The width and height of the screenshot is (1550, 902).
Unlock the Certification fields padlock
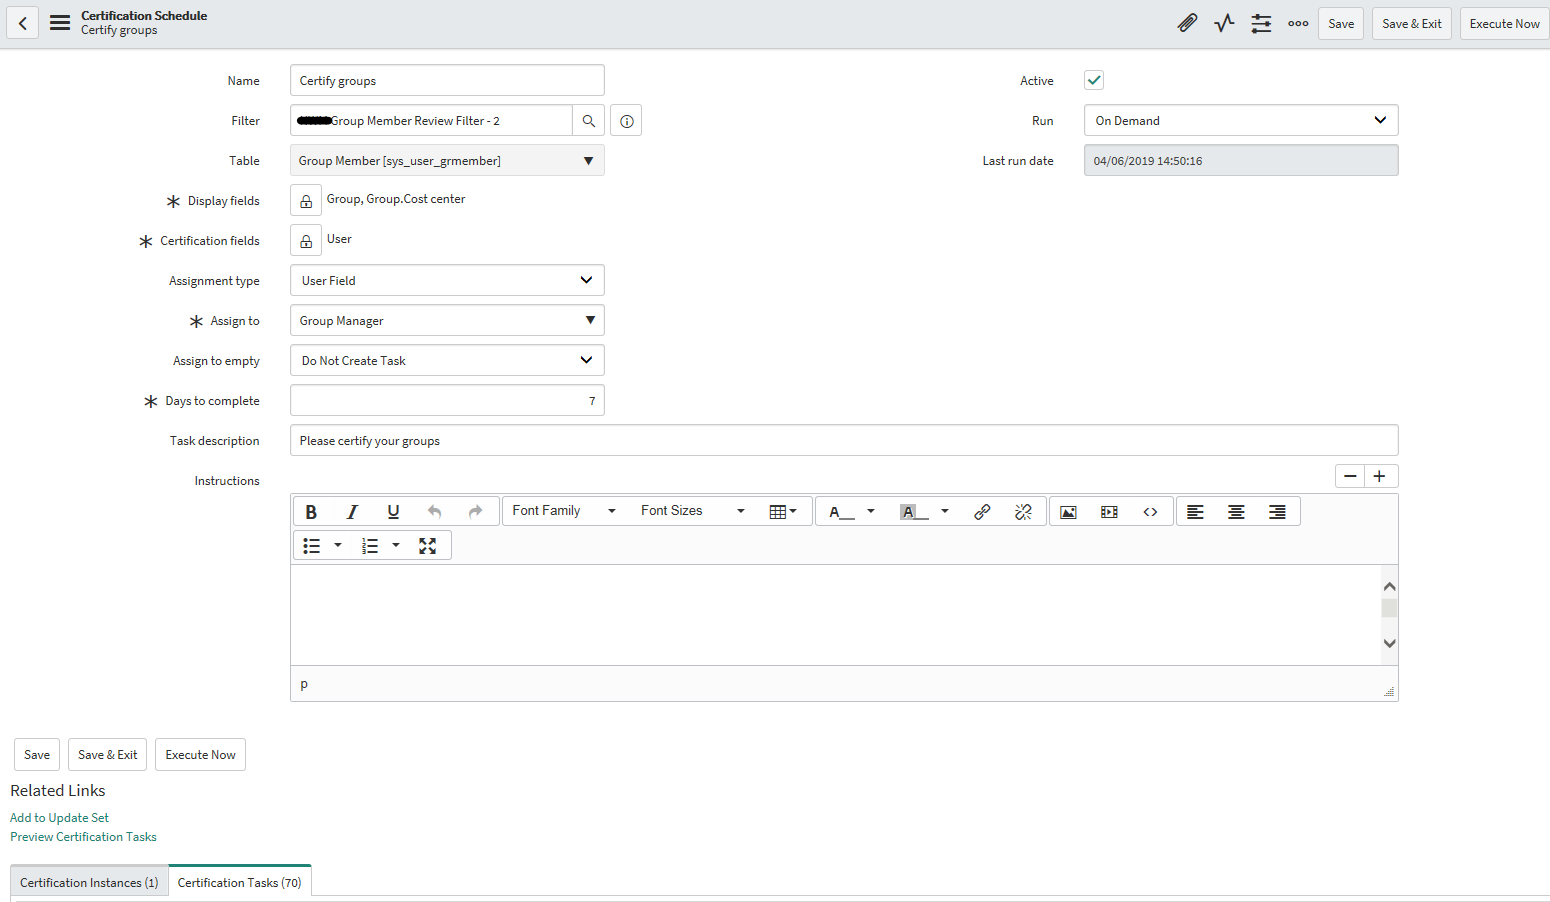tap(306, 240)
